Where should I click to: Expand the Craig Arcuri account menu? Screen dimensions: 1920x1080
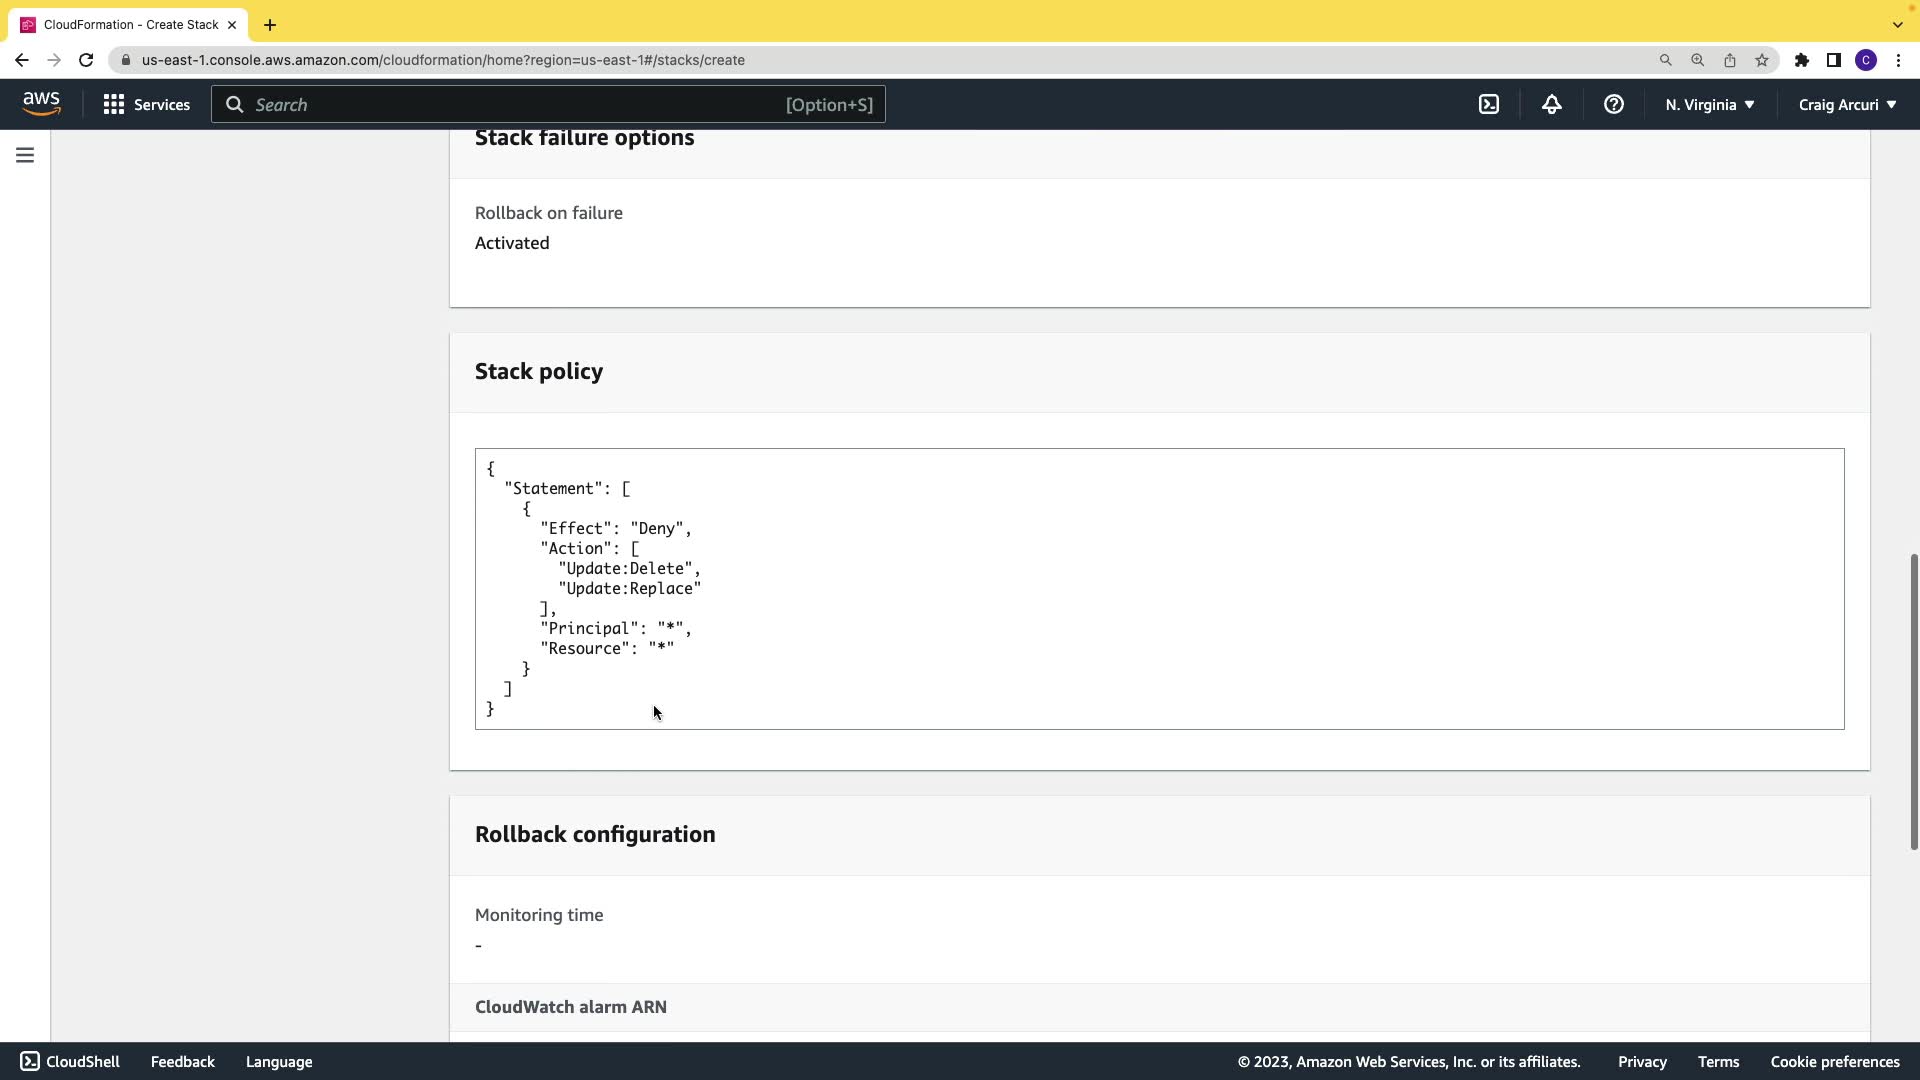pyautogui.click(x=1846, y=104)
